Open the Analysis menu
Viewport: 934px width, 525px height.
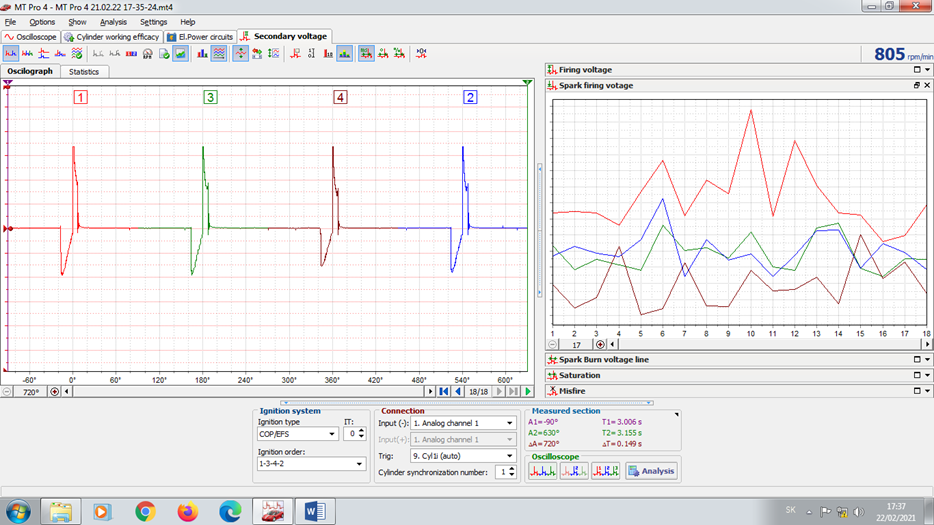(113, 22)
